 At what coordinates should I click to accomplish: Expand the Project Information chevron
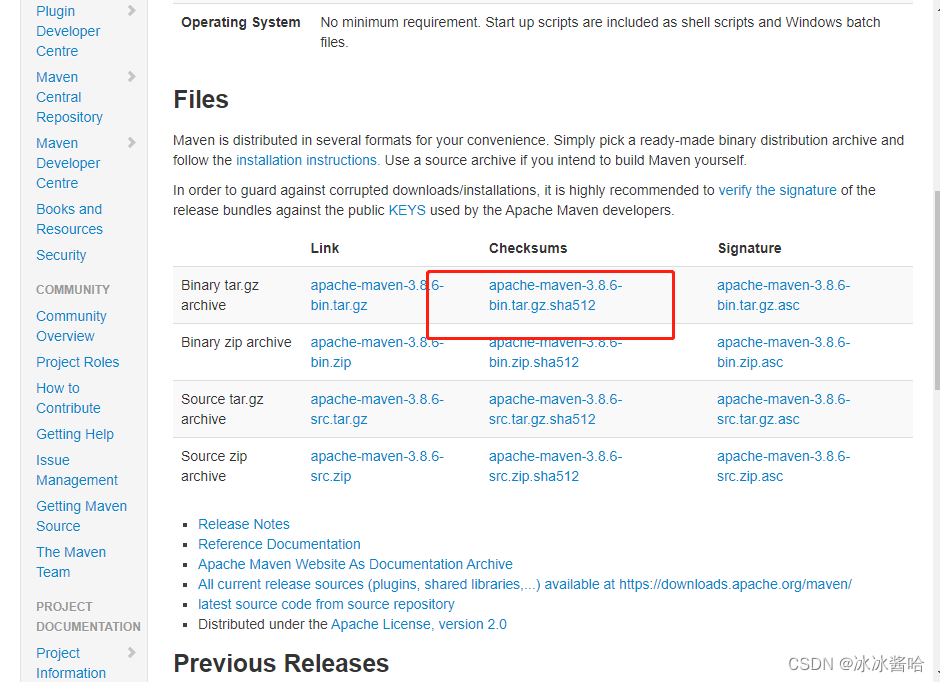pyautogui.click(x=132, y=653)
